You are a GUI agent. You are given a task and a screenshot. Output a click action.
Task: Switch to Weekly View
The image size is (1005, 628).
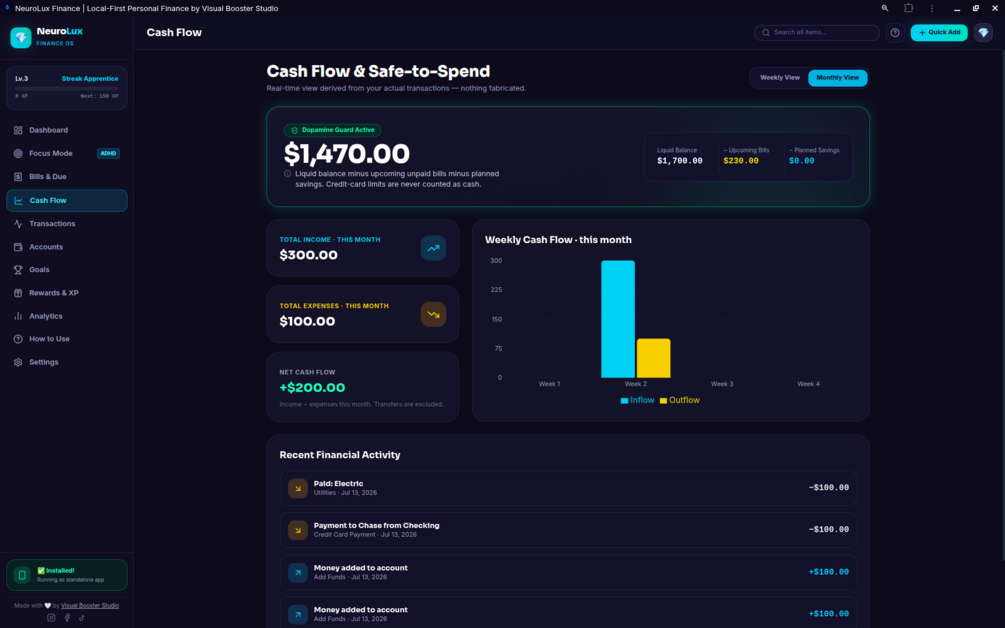(779, 78)
